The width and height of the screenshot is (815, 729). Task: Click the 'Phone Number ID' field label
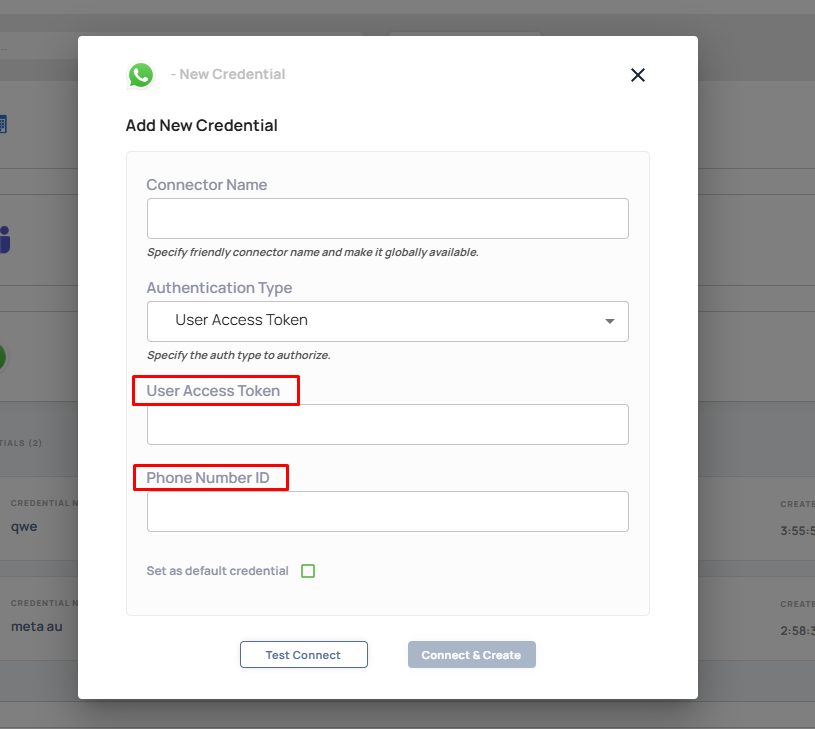point(208,478)
